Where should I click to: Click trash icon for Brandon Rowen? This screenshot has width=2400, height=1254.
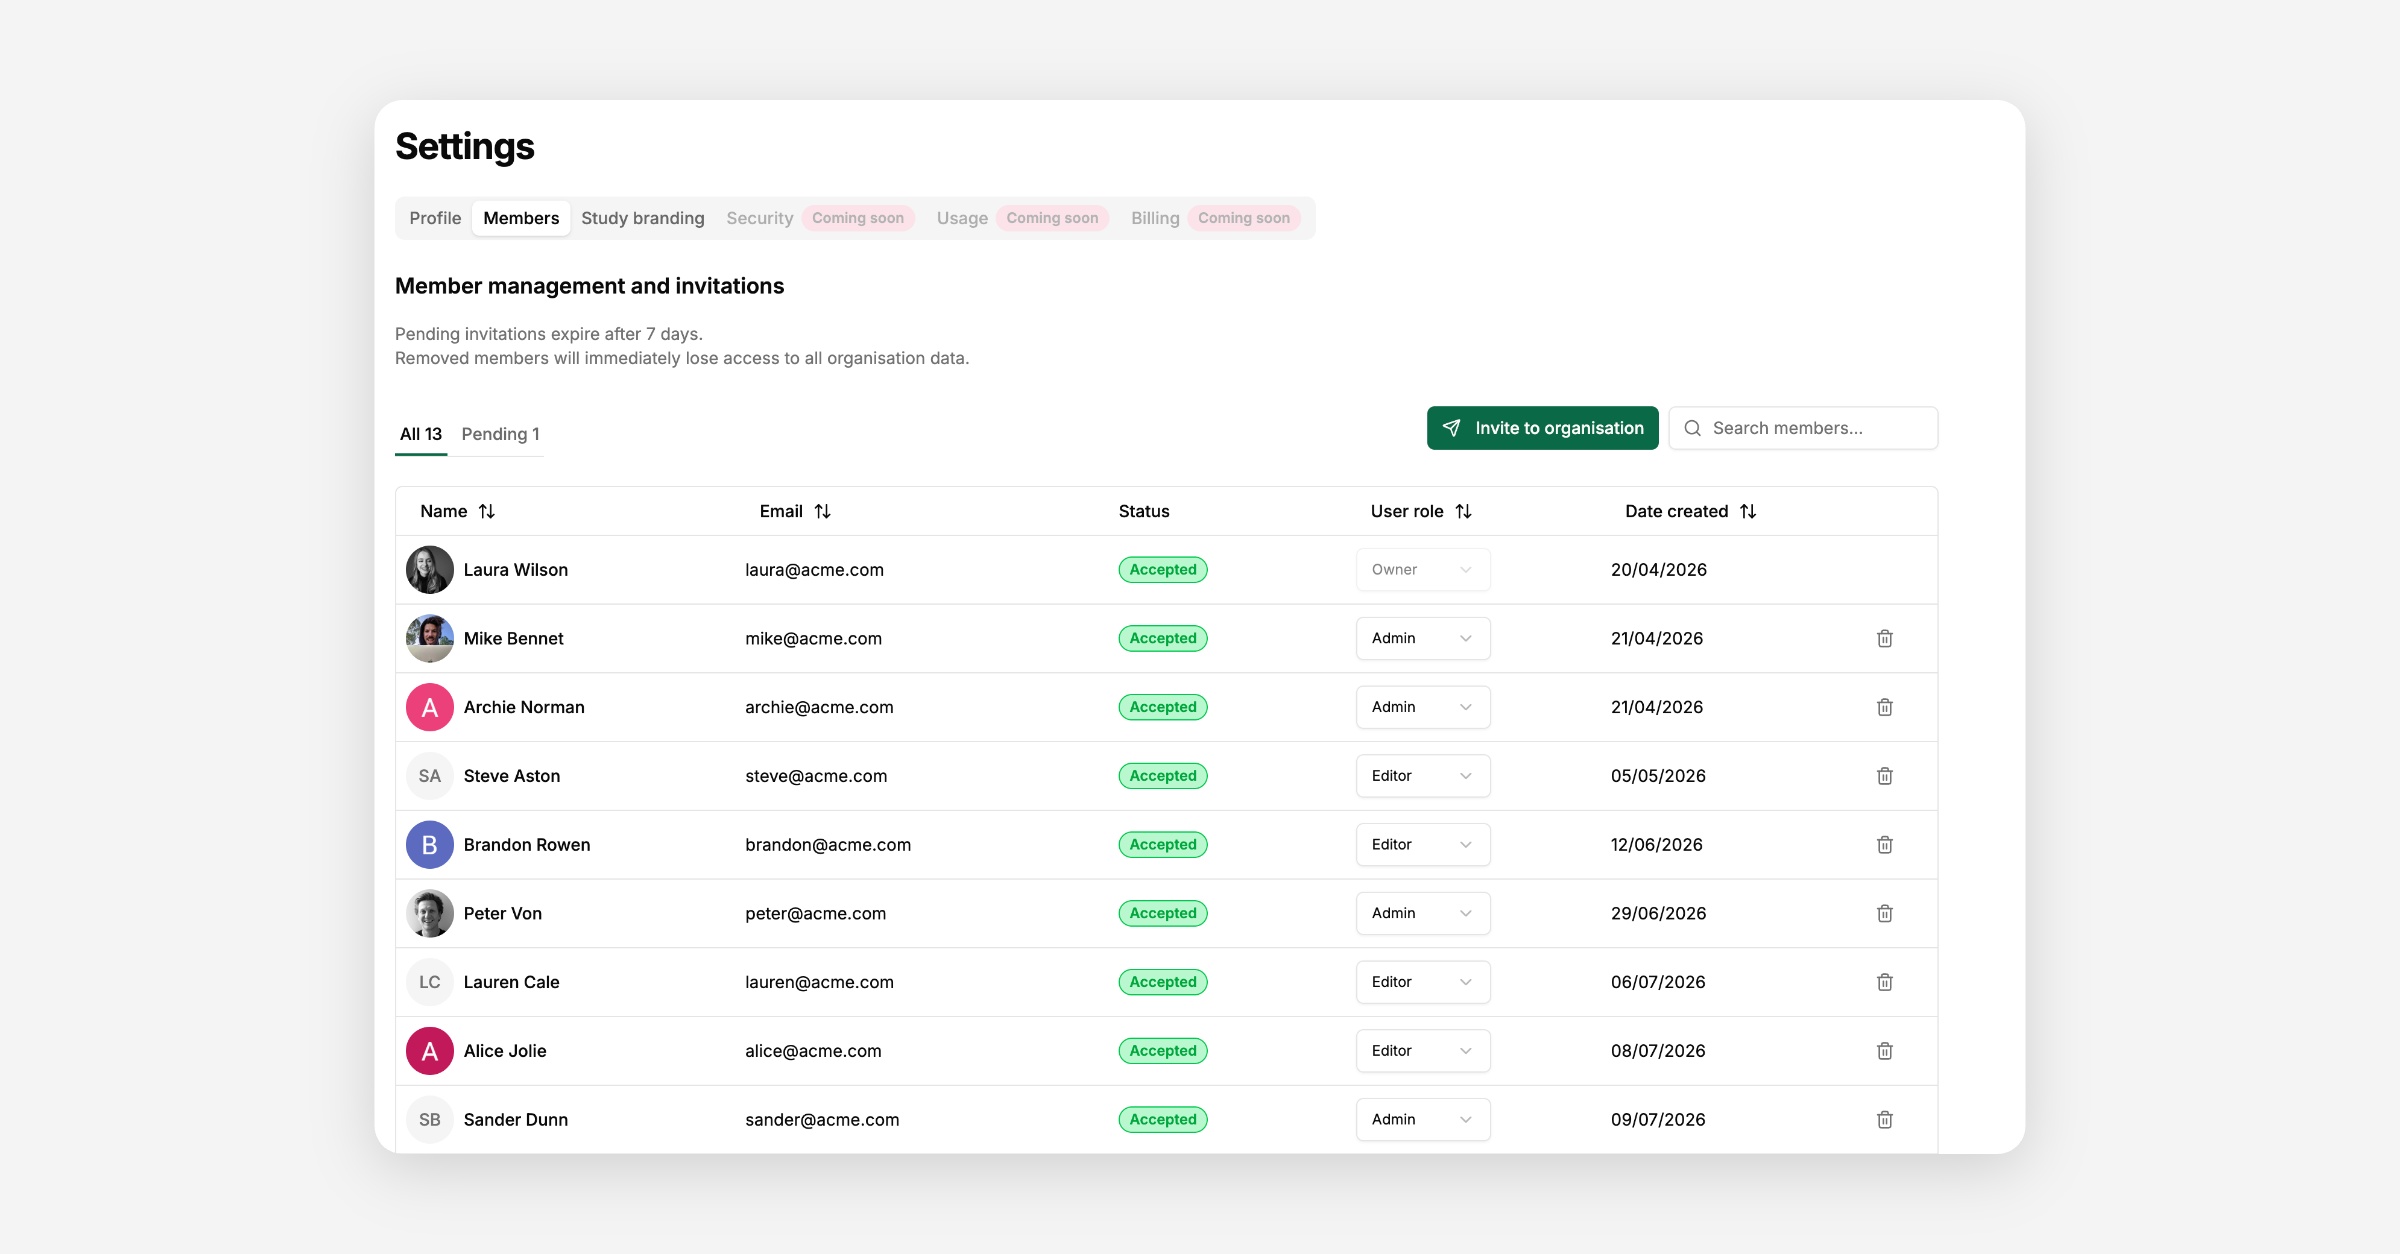click(x=1884, y=845)
